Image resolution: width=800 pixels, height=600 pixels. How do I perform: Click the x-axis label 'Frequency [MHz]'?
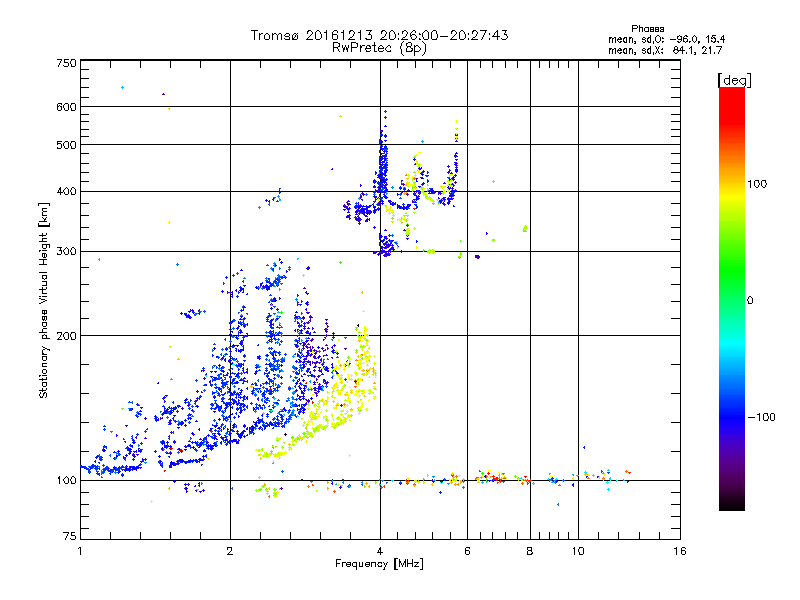[379, 564]
